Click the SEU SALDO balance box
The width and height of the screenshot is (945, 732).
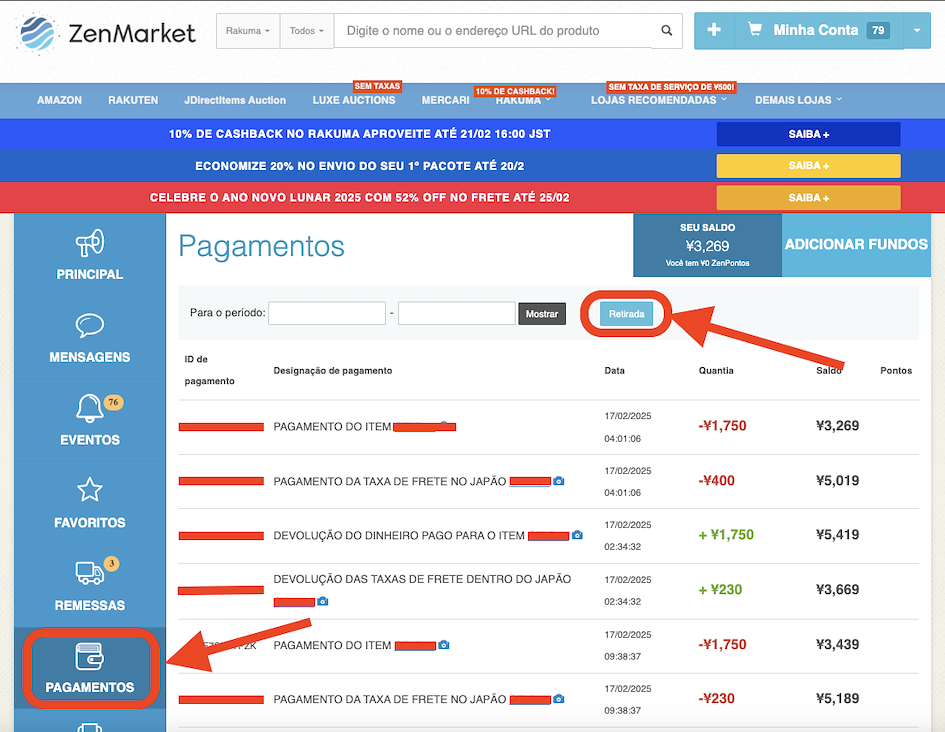[x=708, y=246]
